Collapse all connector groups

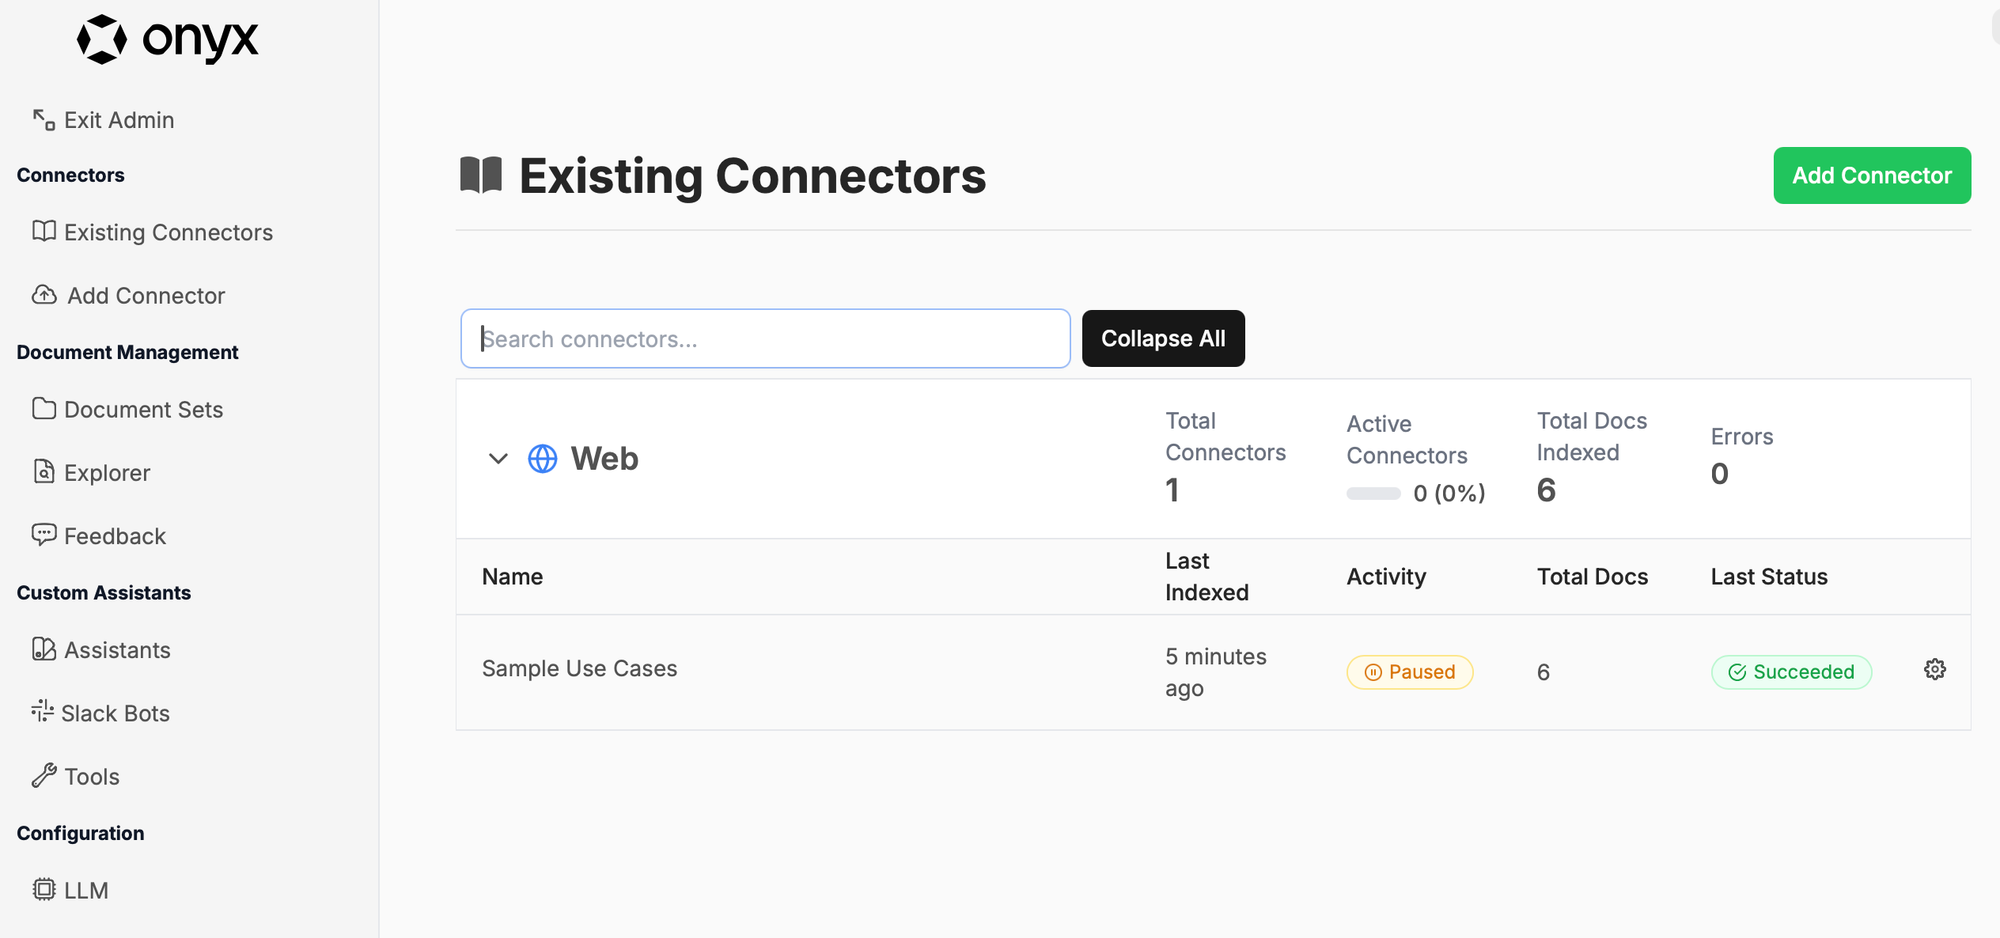coord(1163,339)
